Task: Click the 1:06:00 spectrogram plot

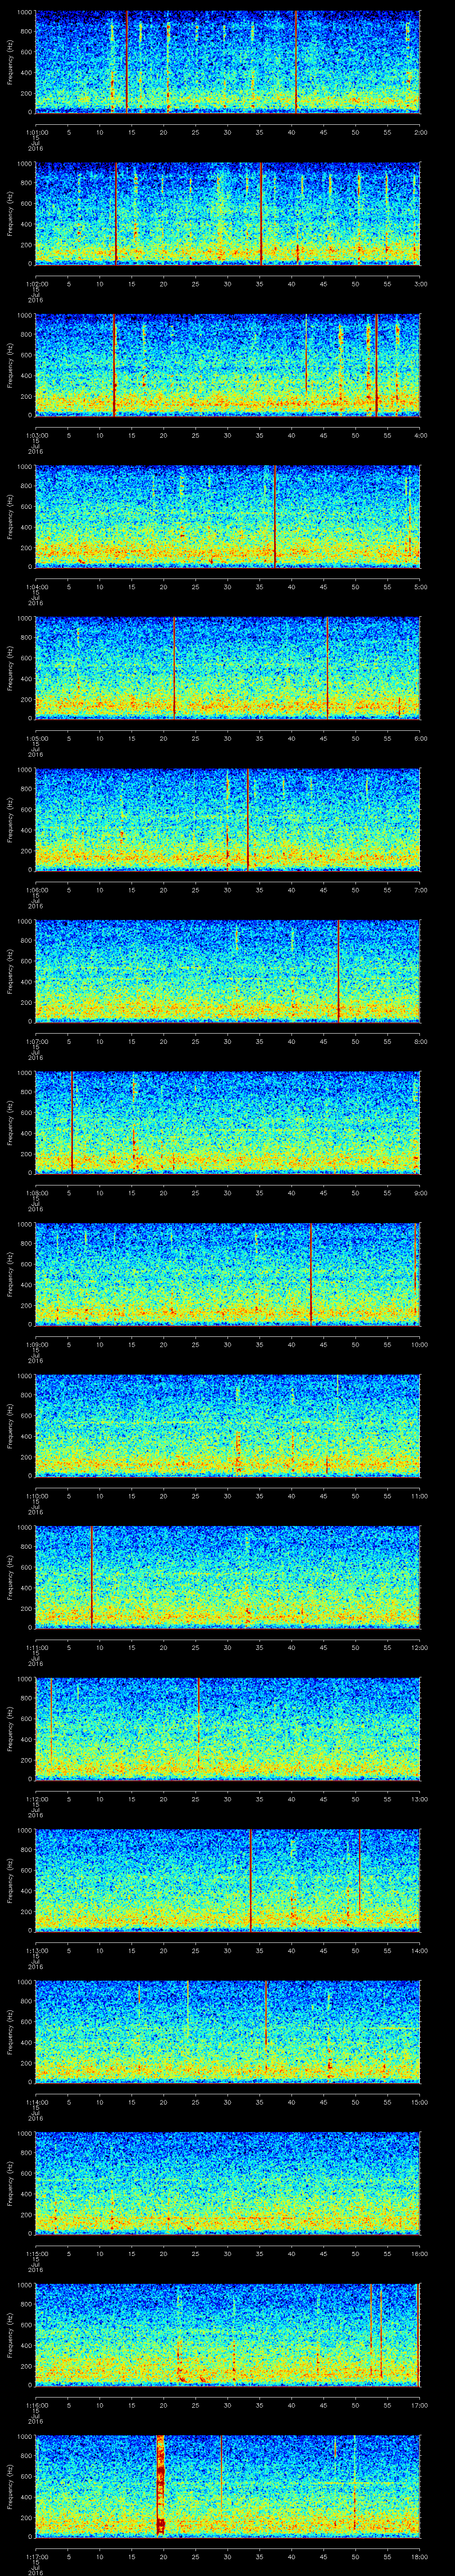Action: click(227, 819)
